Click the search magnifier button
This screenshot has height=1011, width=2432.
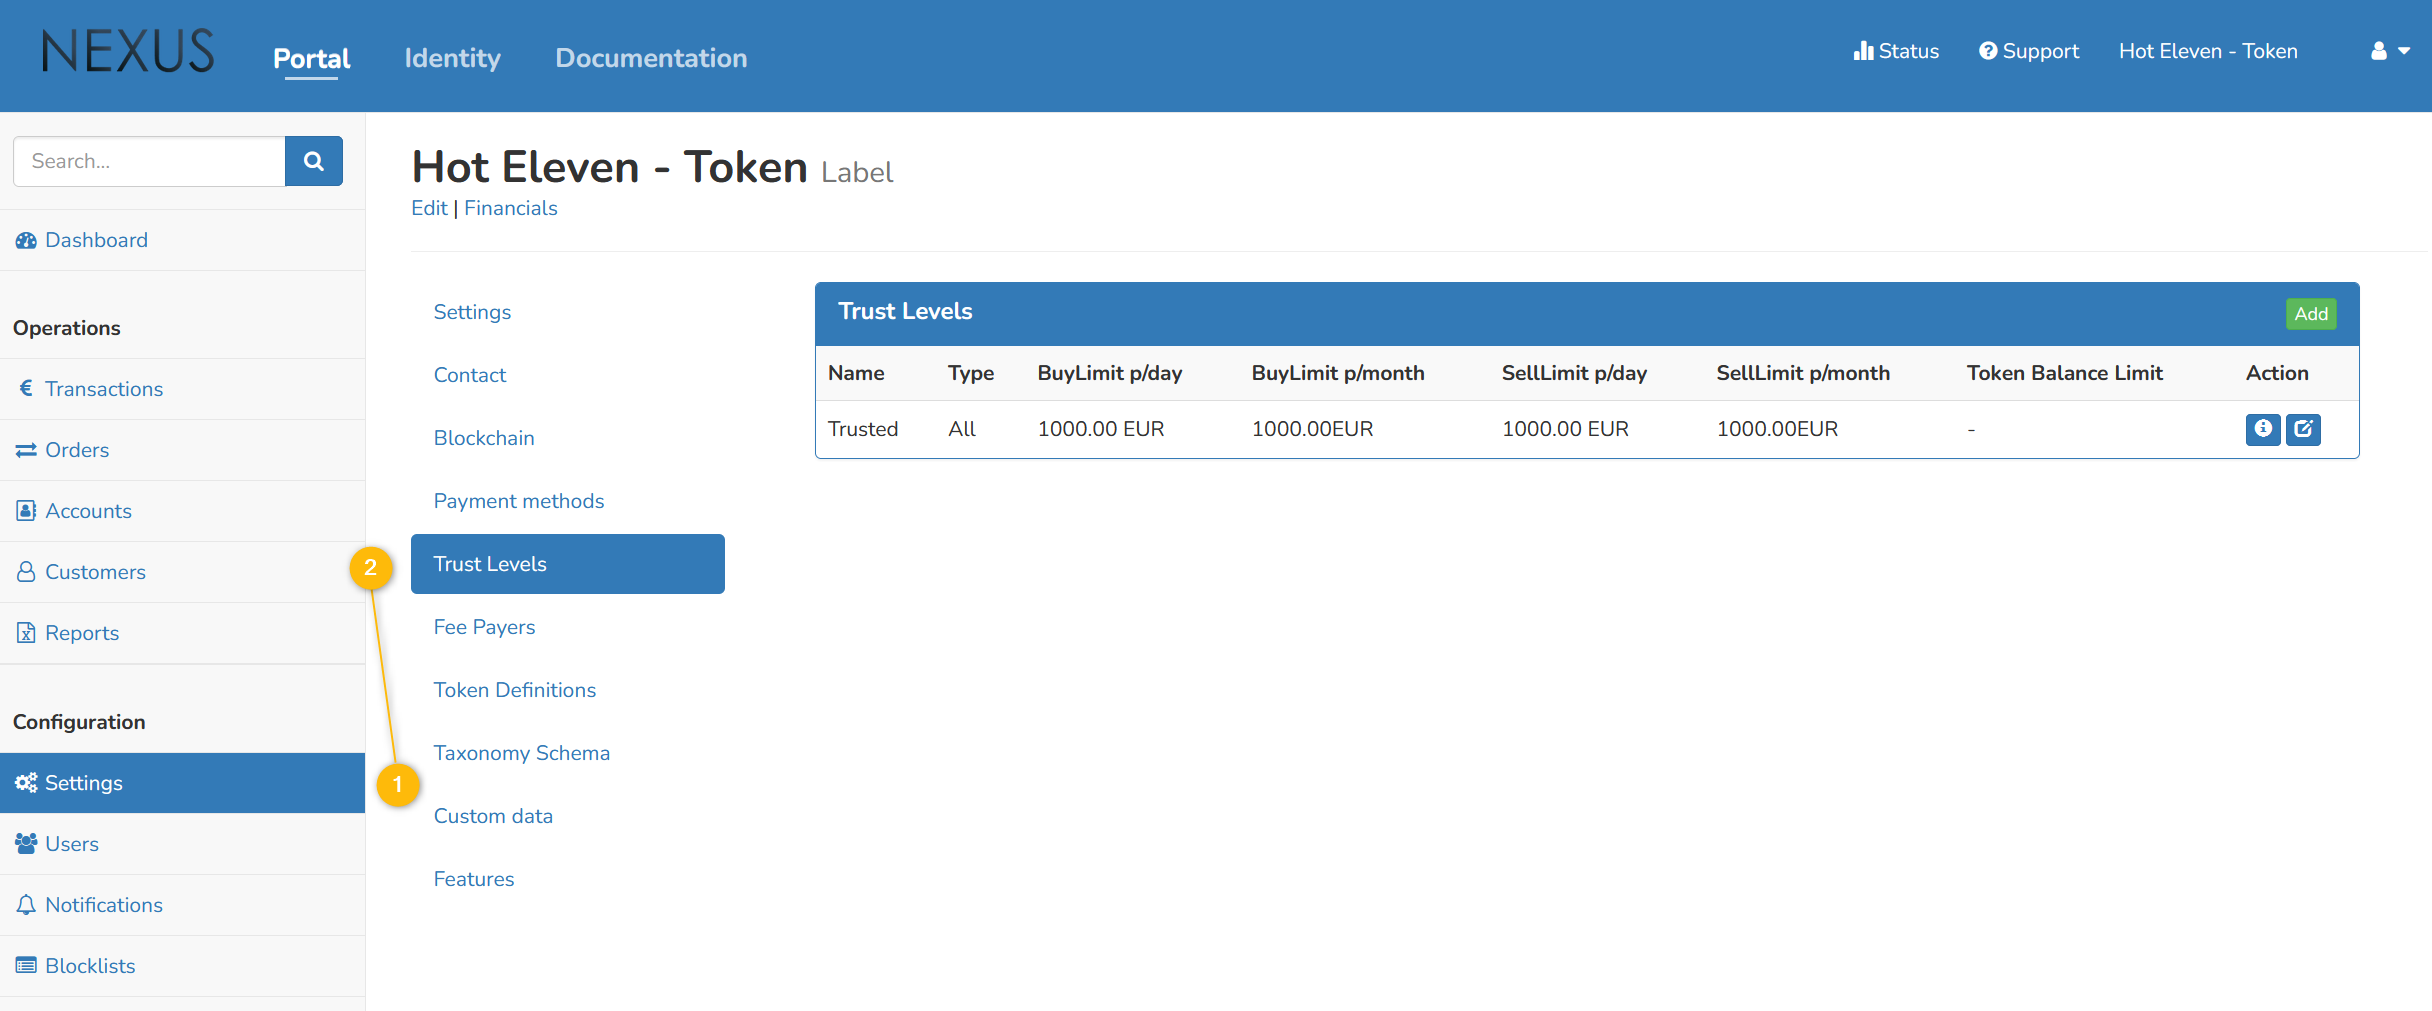314,161
